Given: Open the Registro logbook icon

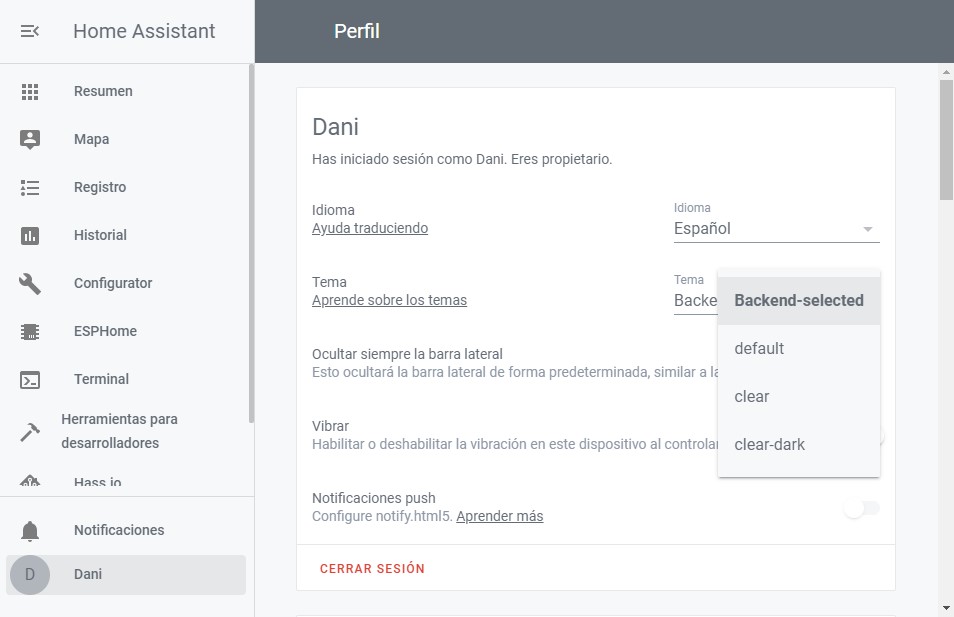Looking at the screenshot, I should (30, 187).
